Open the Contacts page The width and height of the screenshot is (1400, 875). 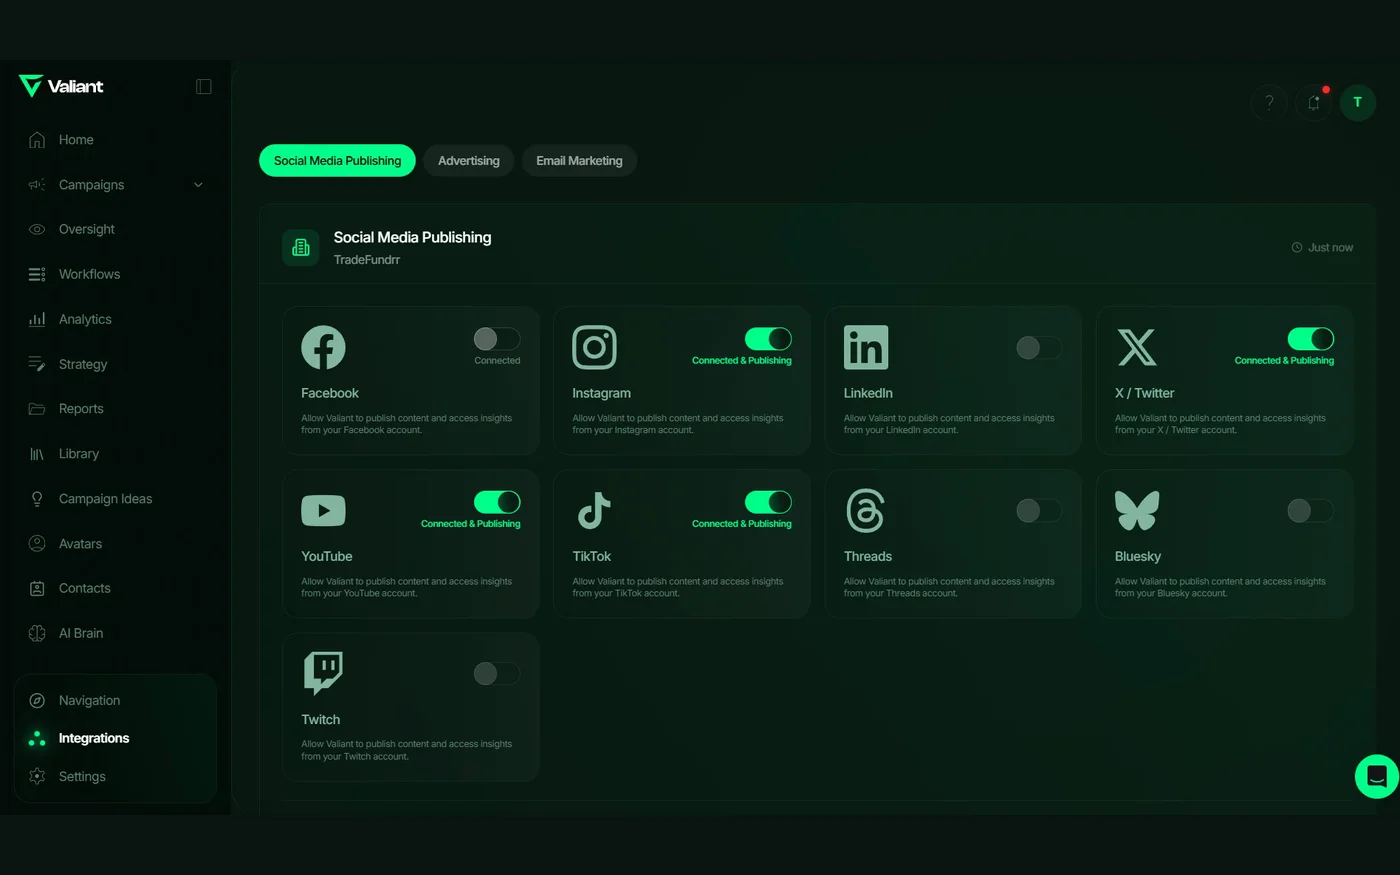click(x=84, y=588)
